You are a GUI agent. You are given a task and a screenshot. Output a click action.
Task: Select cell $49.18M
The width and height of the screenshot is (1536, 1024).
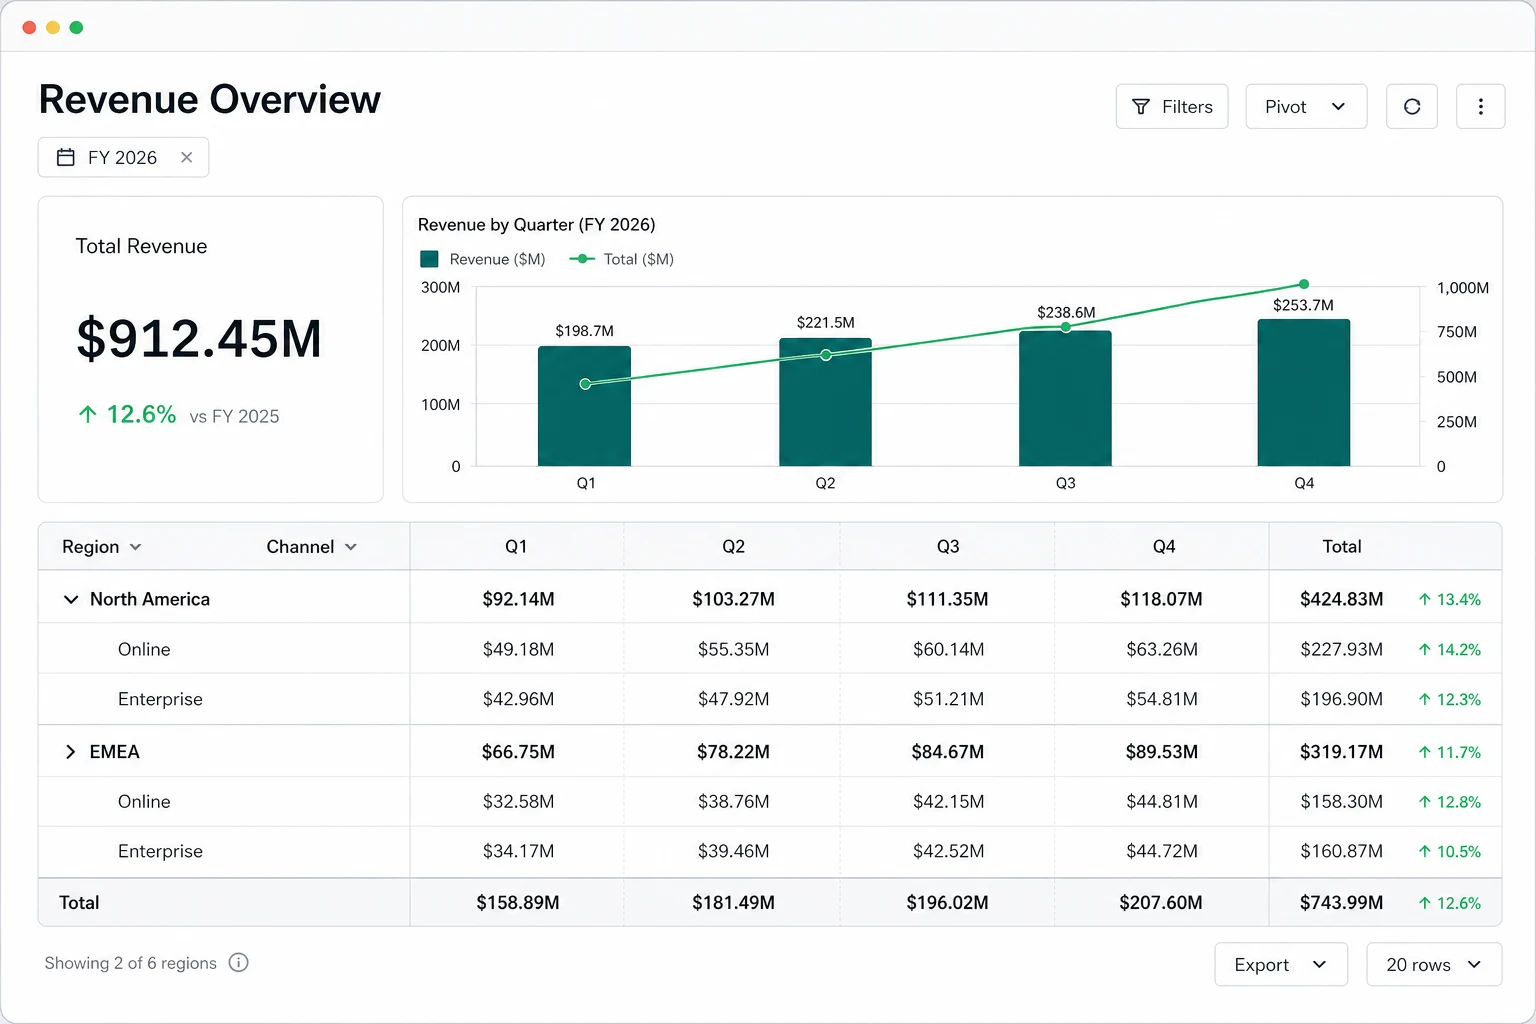518,649
